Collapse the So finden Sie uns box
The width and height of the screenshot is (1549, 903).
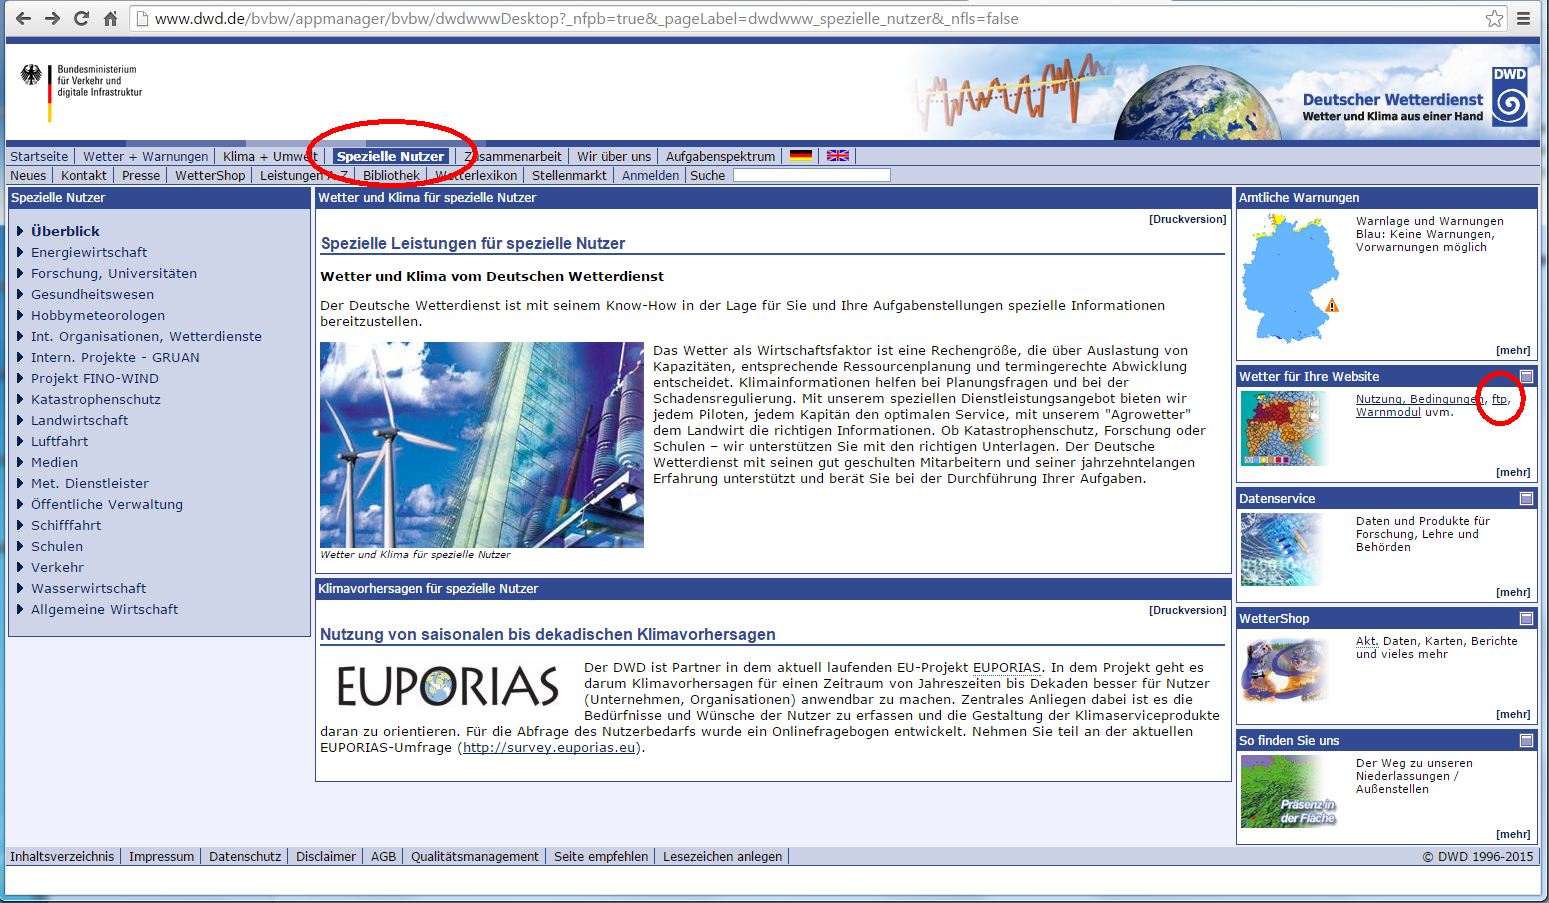point(1526,741)
